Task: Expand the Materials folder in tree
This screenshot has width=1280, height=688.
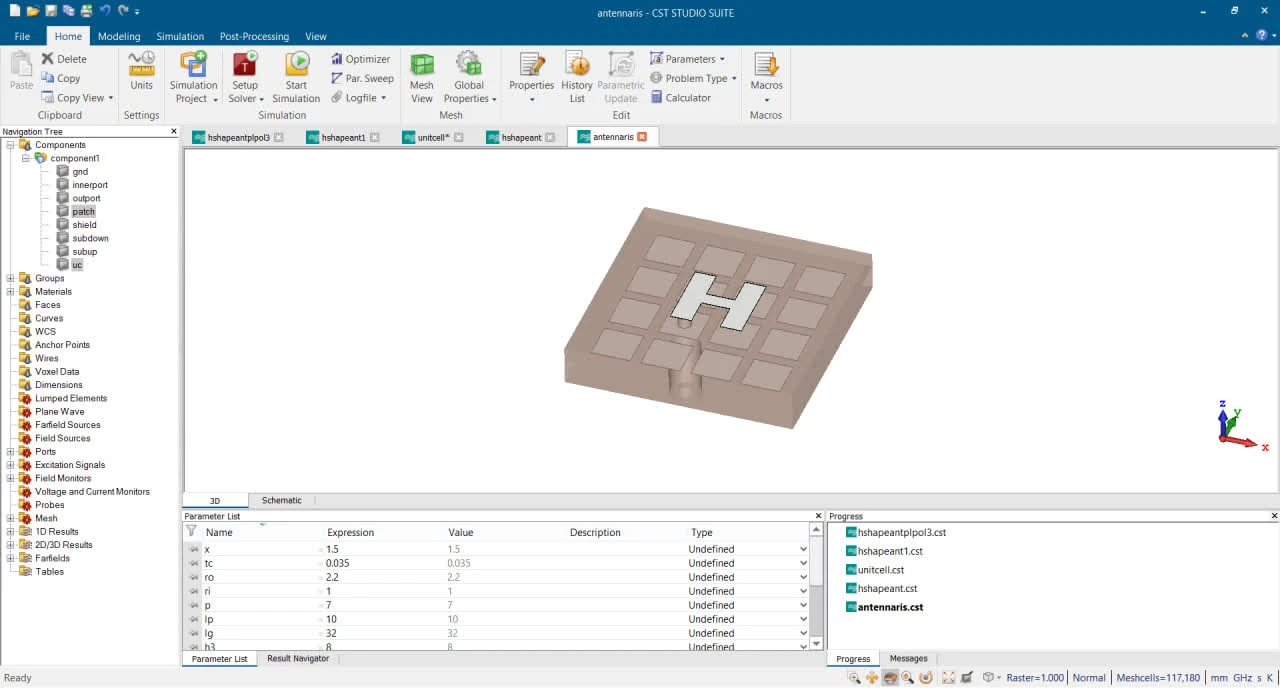Action: click(x=11, y=292)
